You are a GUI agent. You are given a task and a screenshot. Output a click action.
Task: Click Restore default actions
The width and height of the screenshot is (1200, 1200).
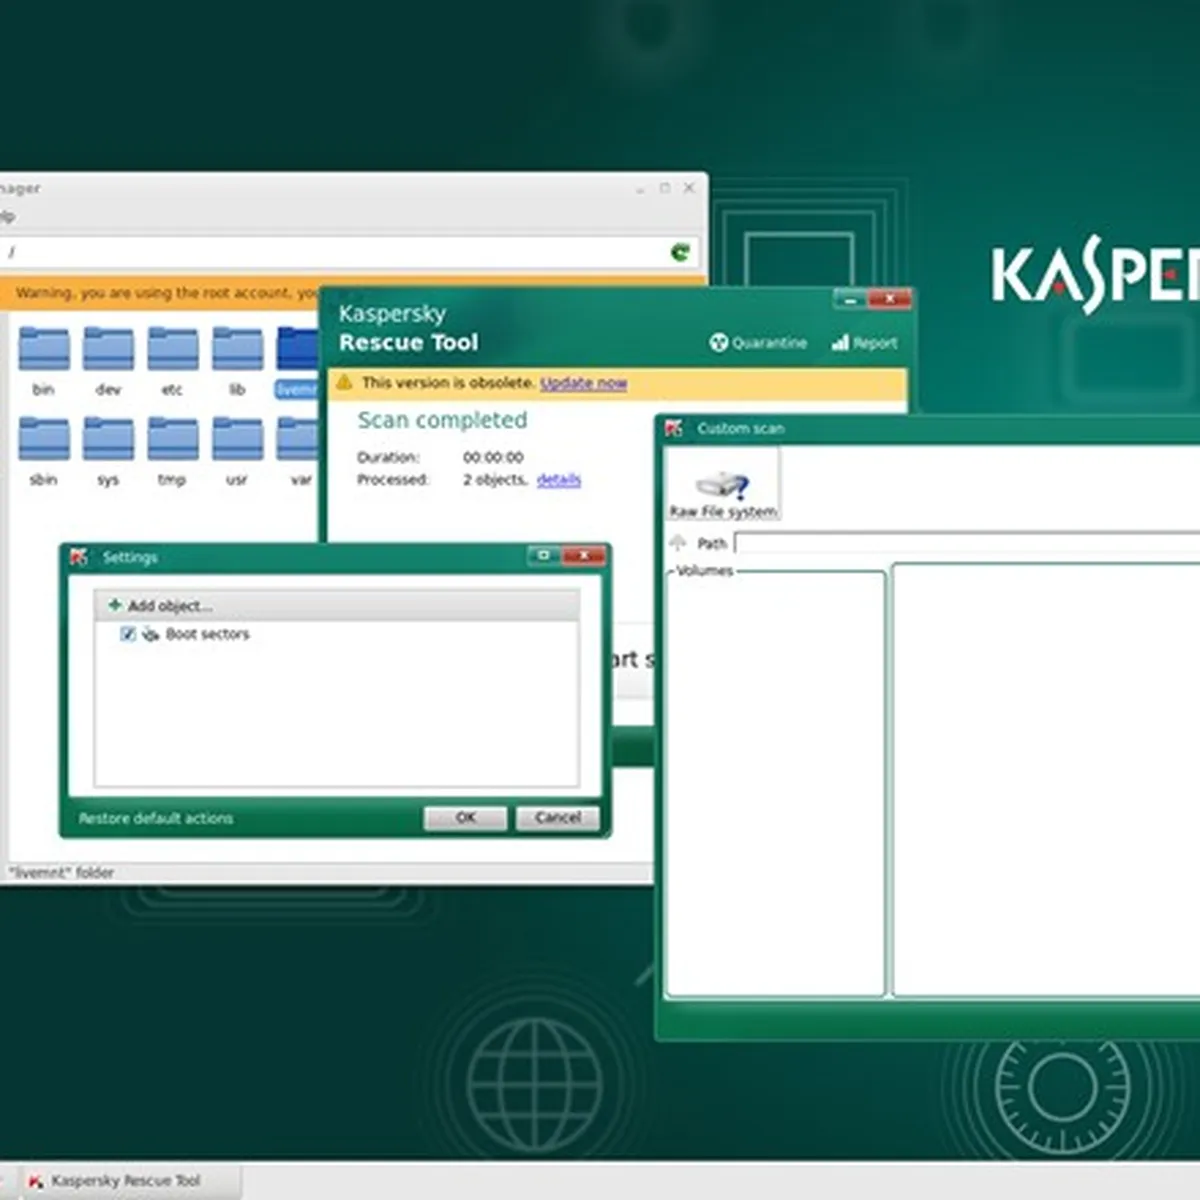pyautogui.click(x=156, y=818)
